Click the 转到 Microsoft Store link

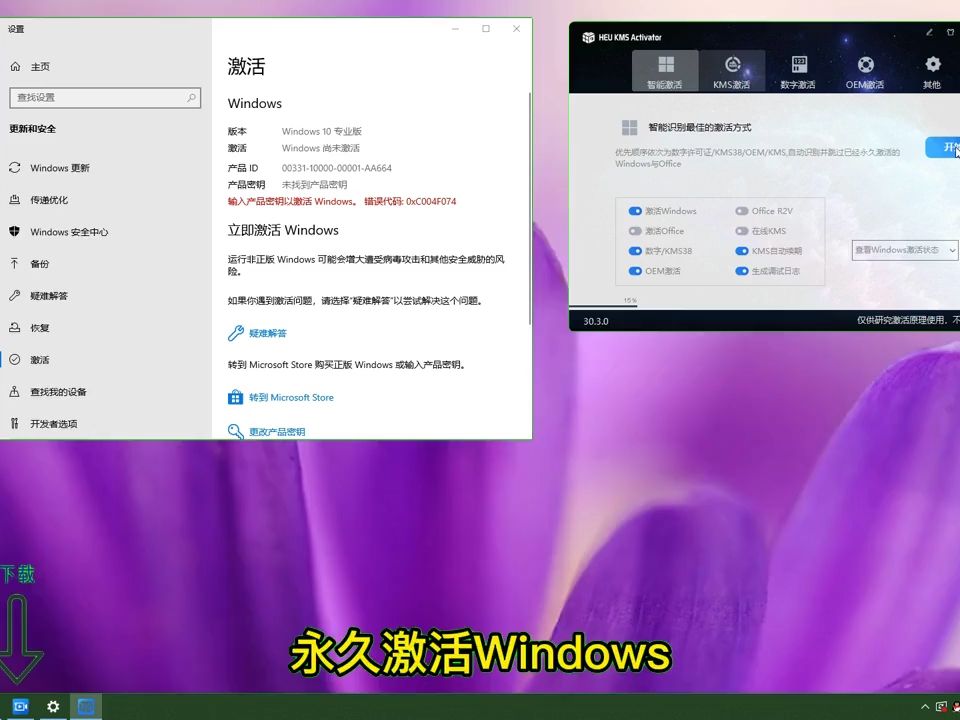point(291,397)
